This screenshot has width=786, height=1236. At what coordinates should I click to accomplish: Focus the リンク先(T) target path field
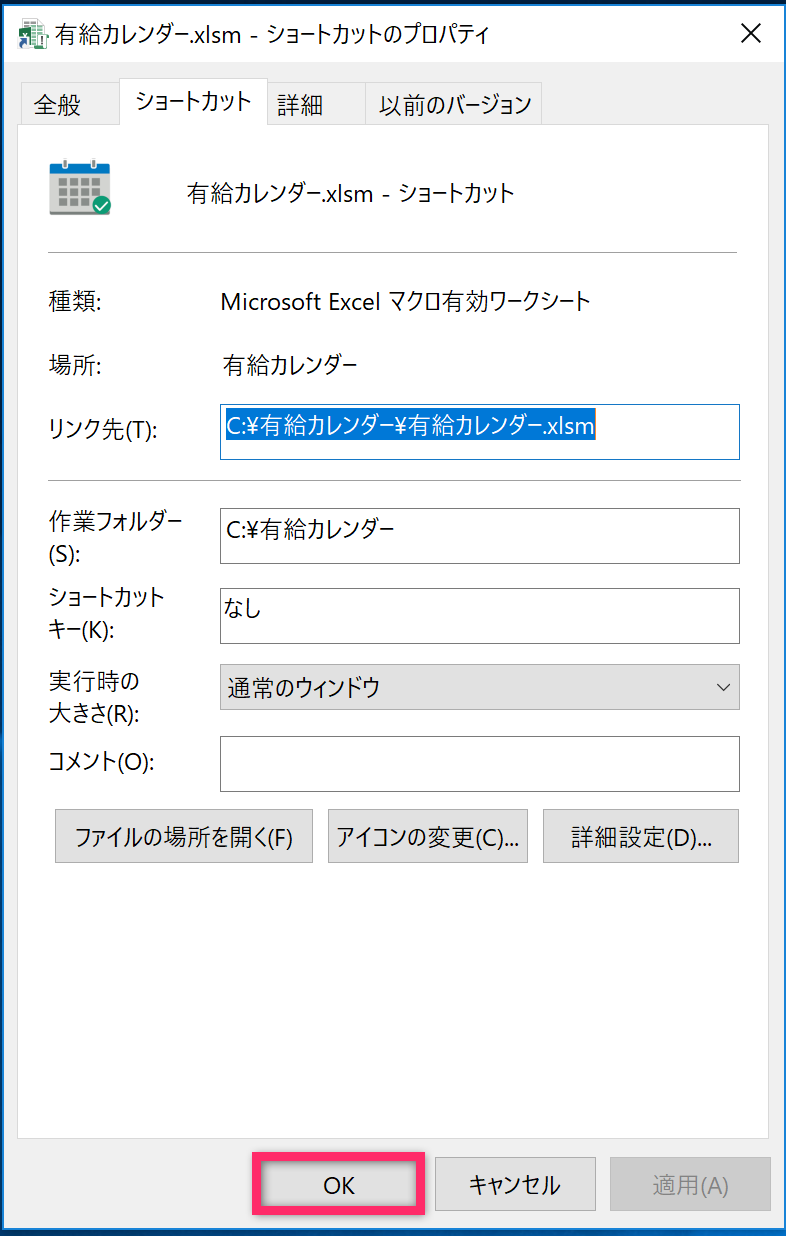tap(479, 432)
